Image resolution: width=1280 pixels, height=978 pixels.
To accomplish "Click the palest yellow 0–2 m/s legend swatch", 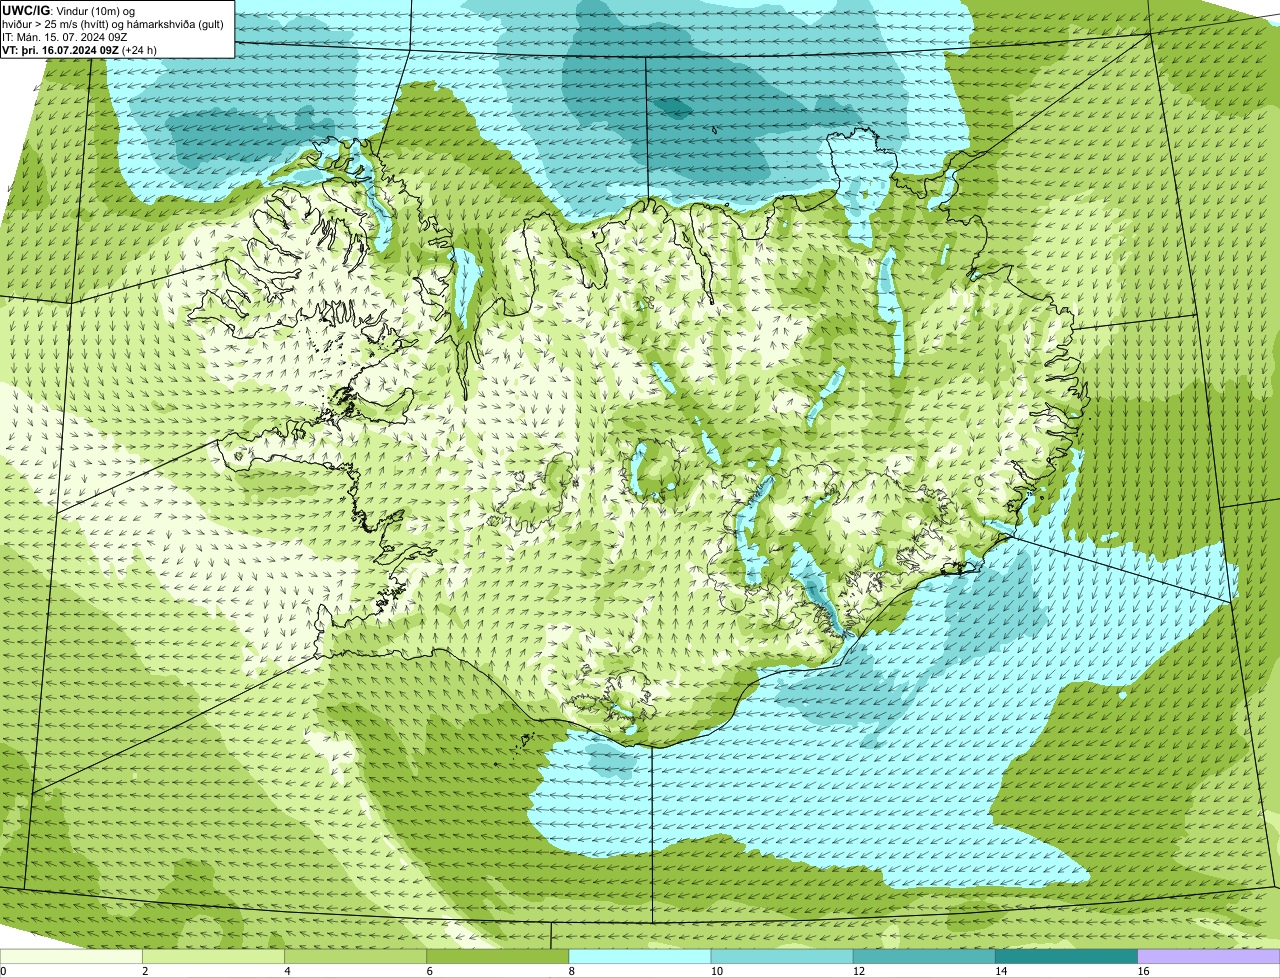I will tap(71, 957).
